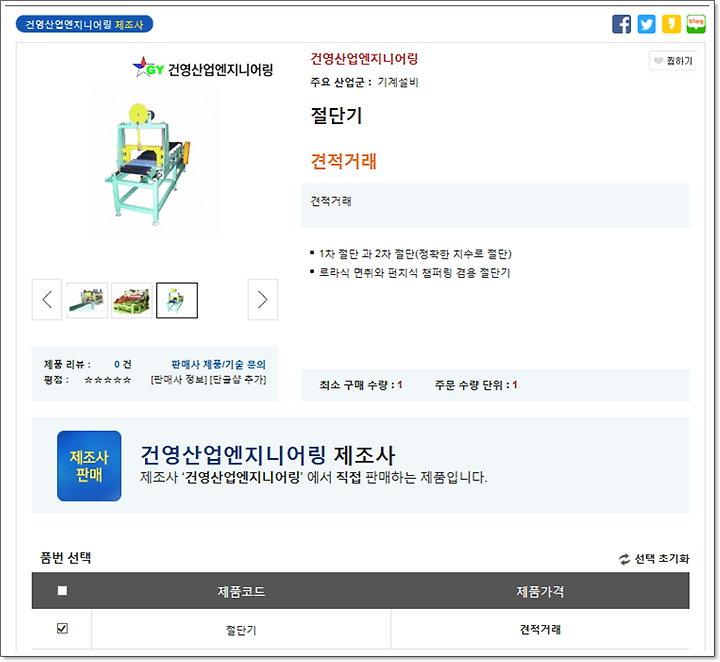This screenshot has height=662, width=720.
Task: Click the 제조사 판매 blue square badge
Action: click(89, 466)
